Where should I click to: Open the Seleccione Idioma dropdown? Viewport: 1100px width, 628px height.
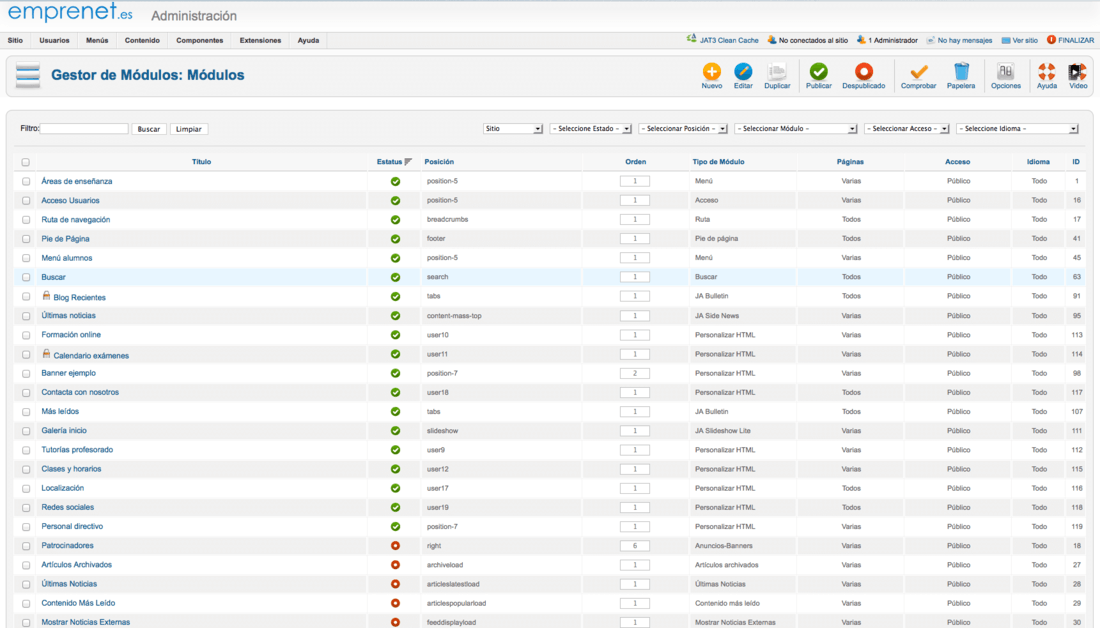tap(1017, 128)
